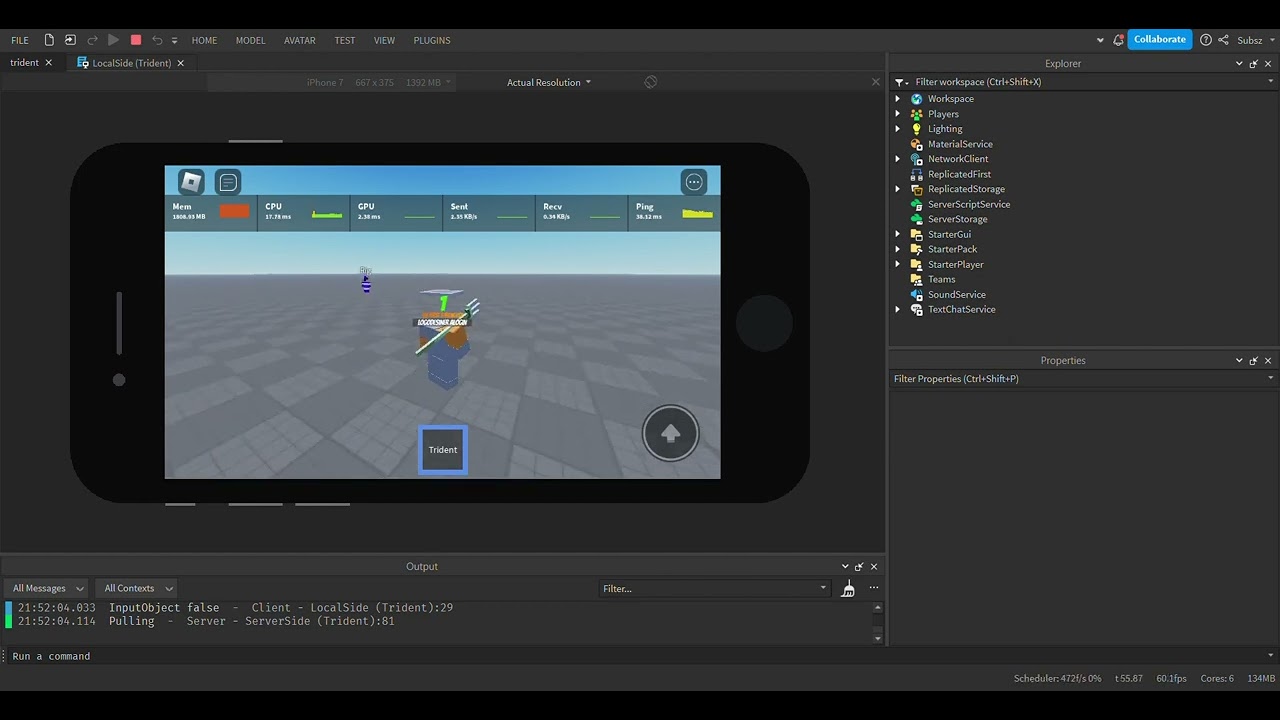Undock the Explorer panel

click(1254, 64)
